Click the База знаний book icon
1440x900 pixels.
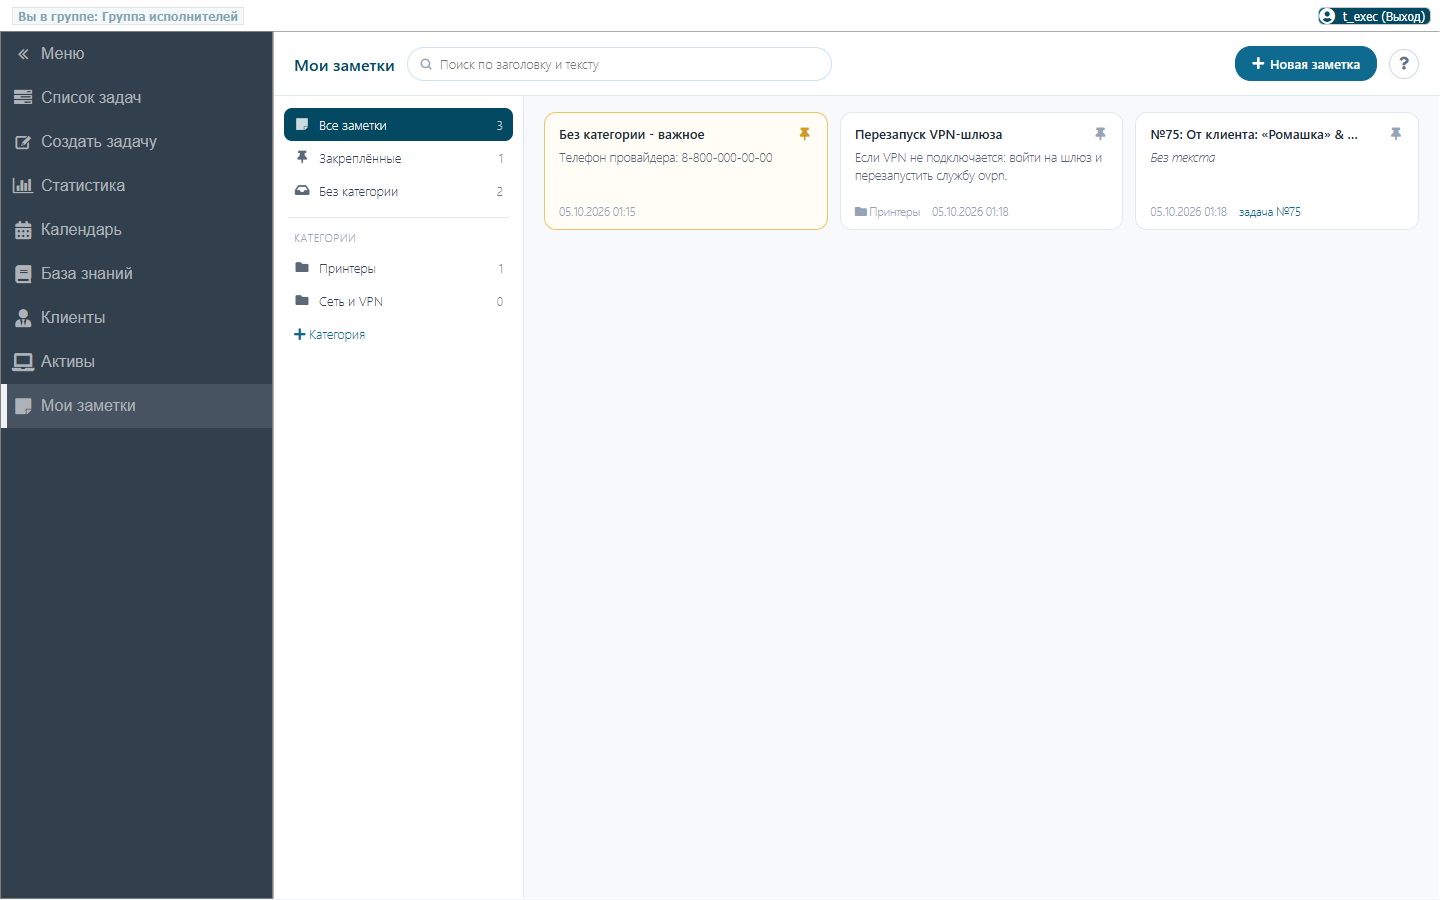(x=23, y=274)
